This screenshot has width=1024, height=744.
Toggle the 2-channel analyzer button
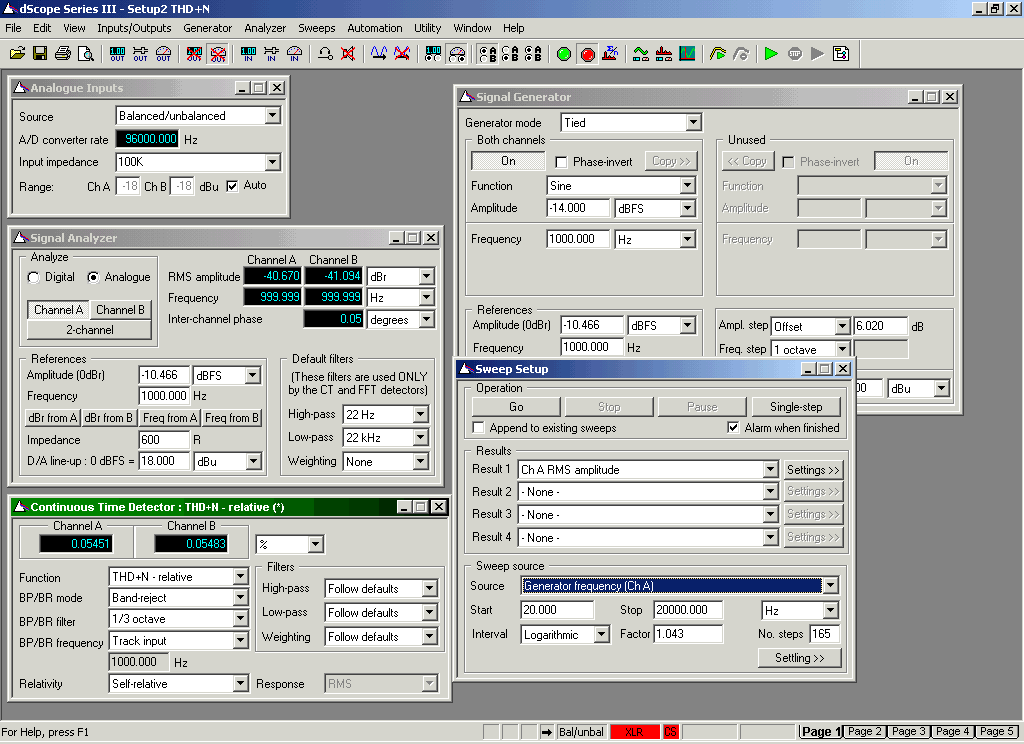click(x=89, y=330)
